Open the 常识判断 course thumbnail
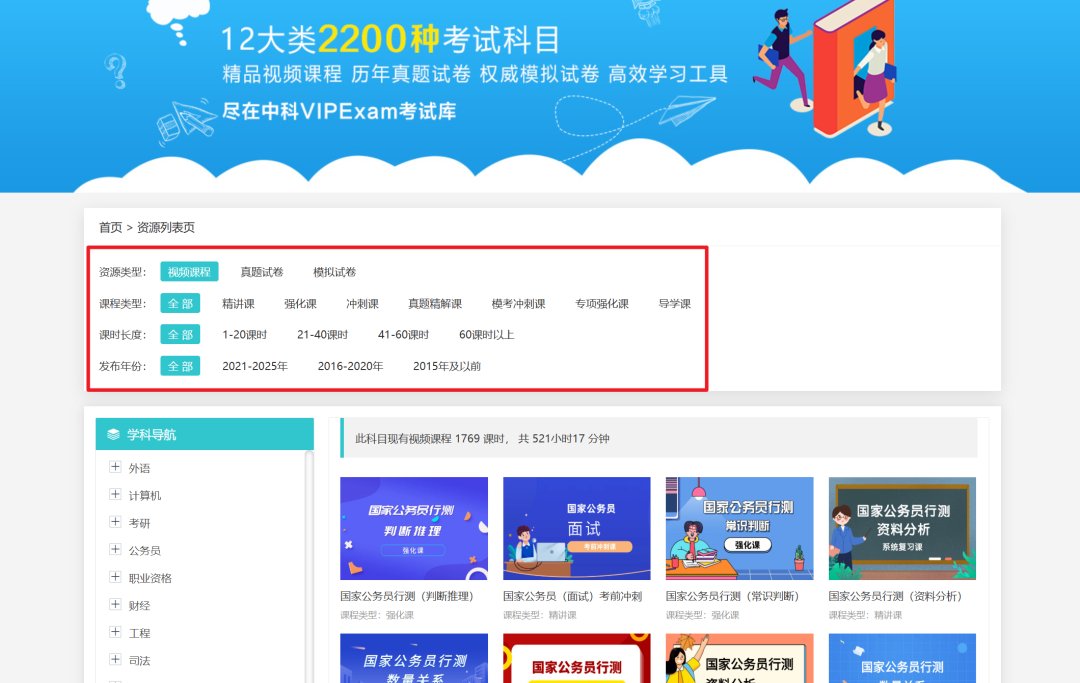This screenshot has width=1080, height=683. pos(740,529)
